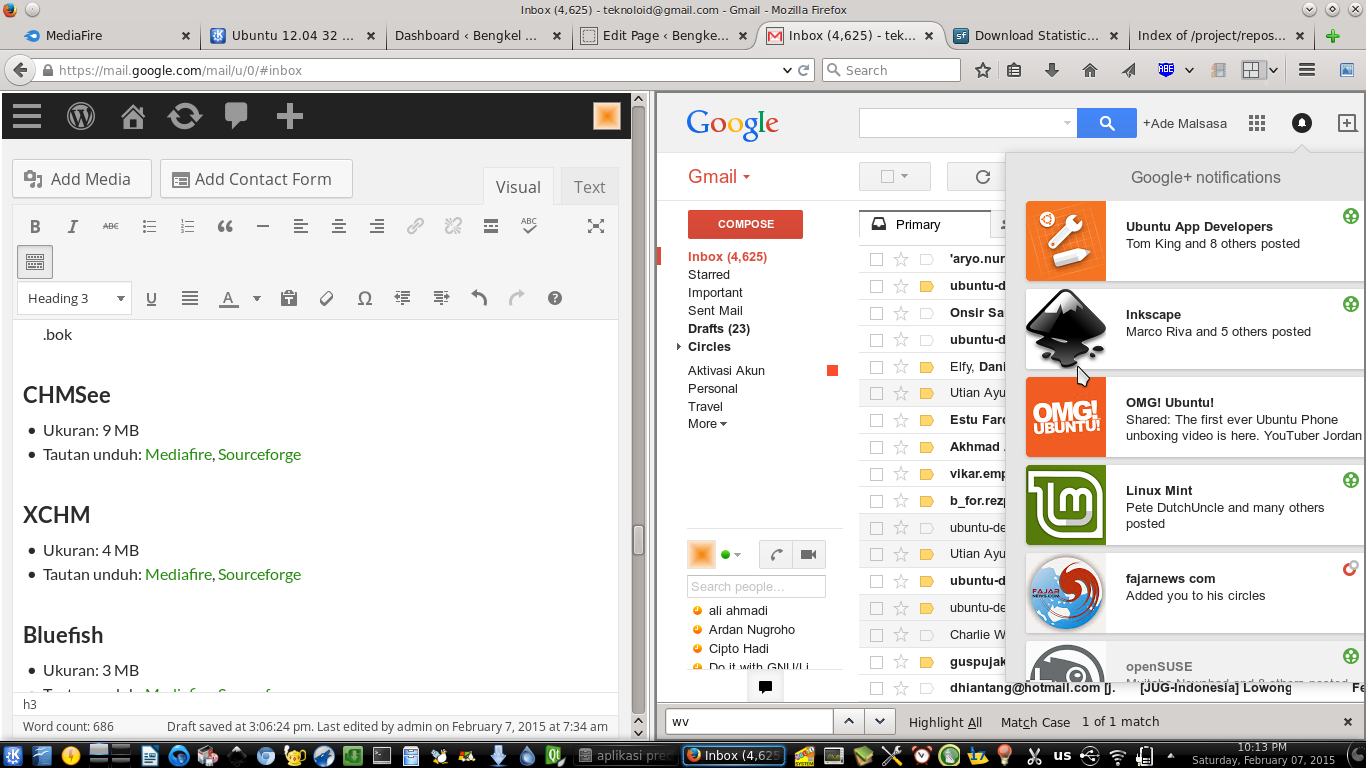The height and width of the screenshot is (768, 1366).
Task: Open distraction-free fullscreen writing mode
Action: point(596,226)
